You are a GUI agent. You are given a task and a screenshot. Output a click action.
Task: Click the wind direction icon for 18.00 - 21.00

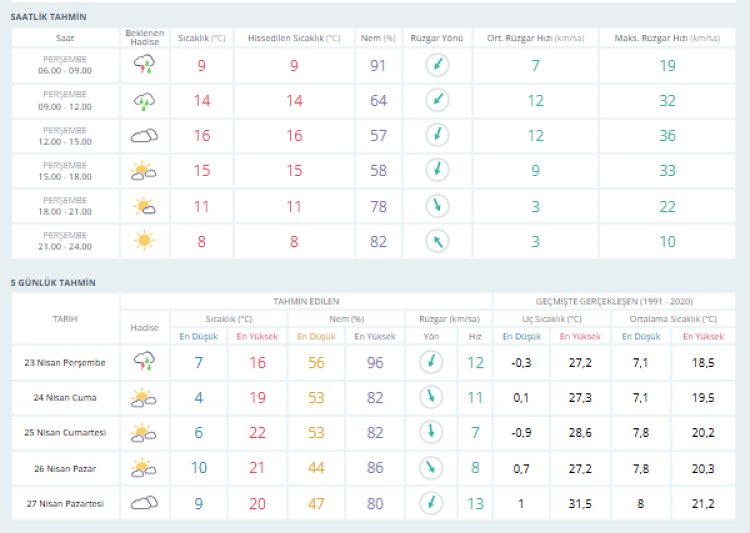(437, 206)
